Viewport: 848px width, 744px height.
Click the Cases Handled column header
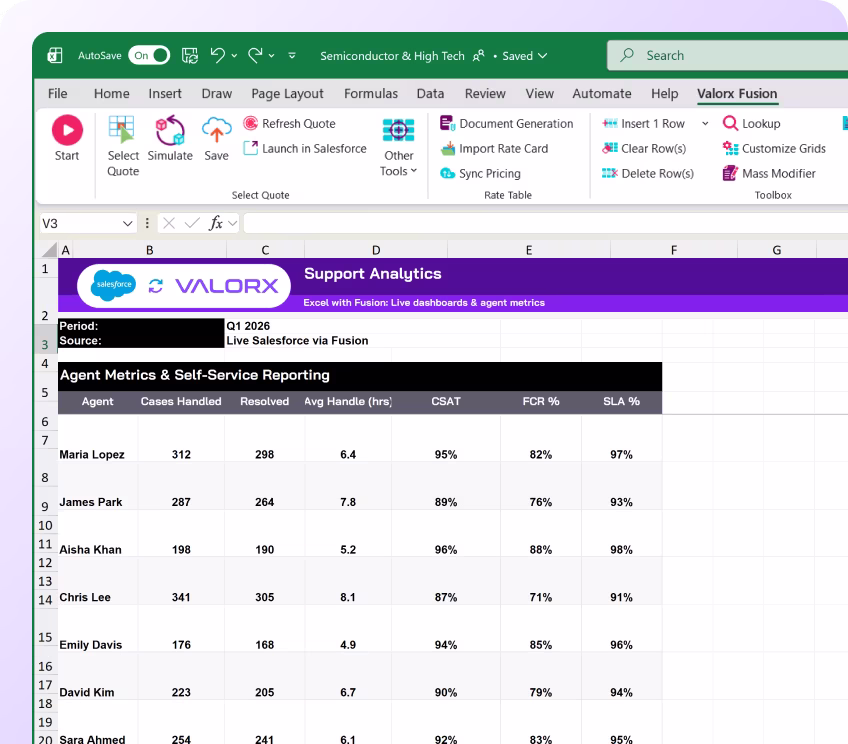coord(181,401)
